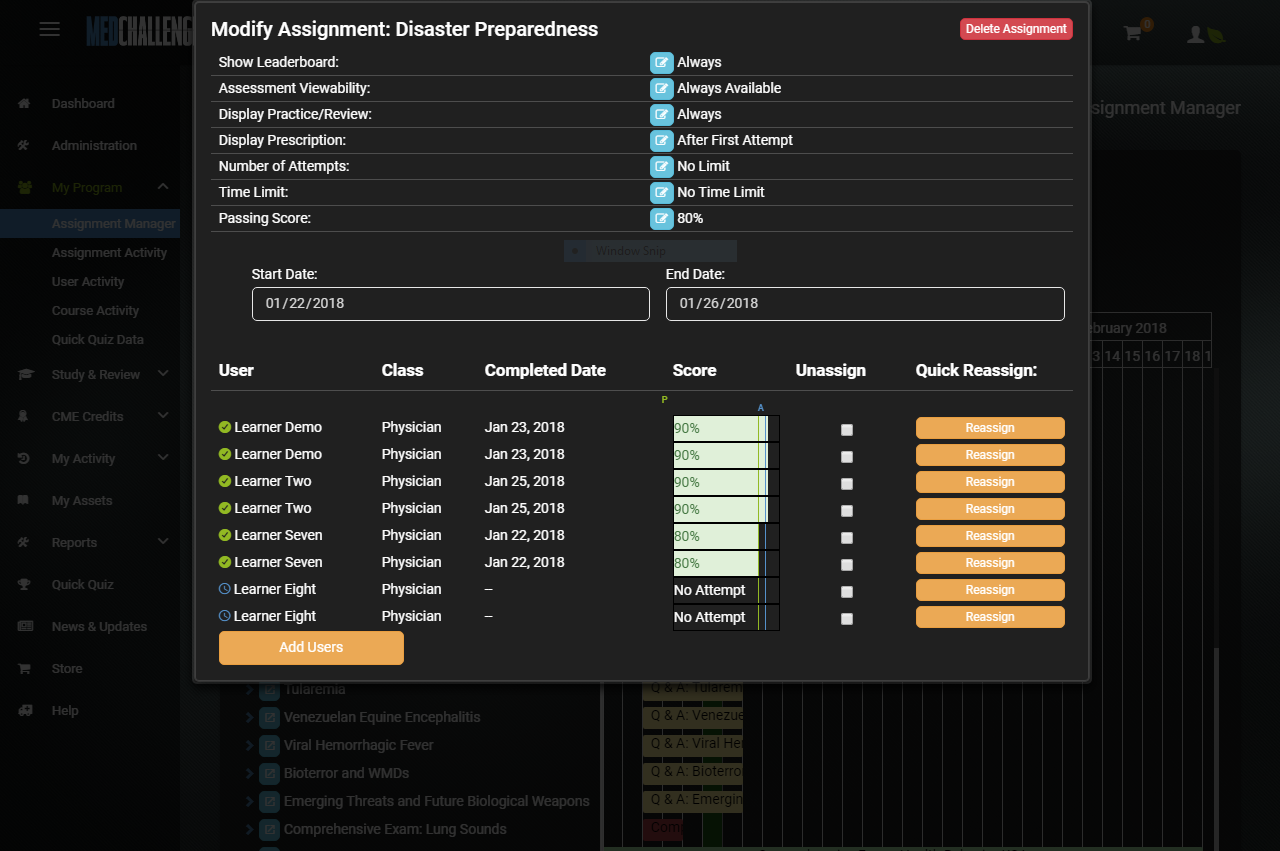Check Unassign for the second Learner Seven row
Viewport: 1280px width, 851px height.
(x=847, y=565)
